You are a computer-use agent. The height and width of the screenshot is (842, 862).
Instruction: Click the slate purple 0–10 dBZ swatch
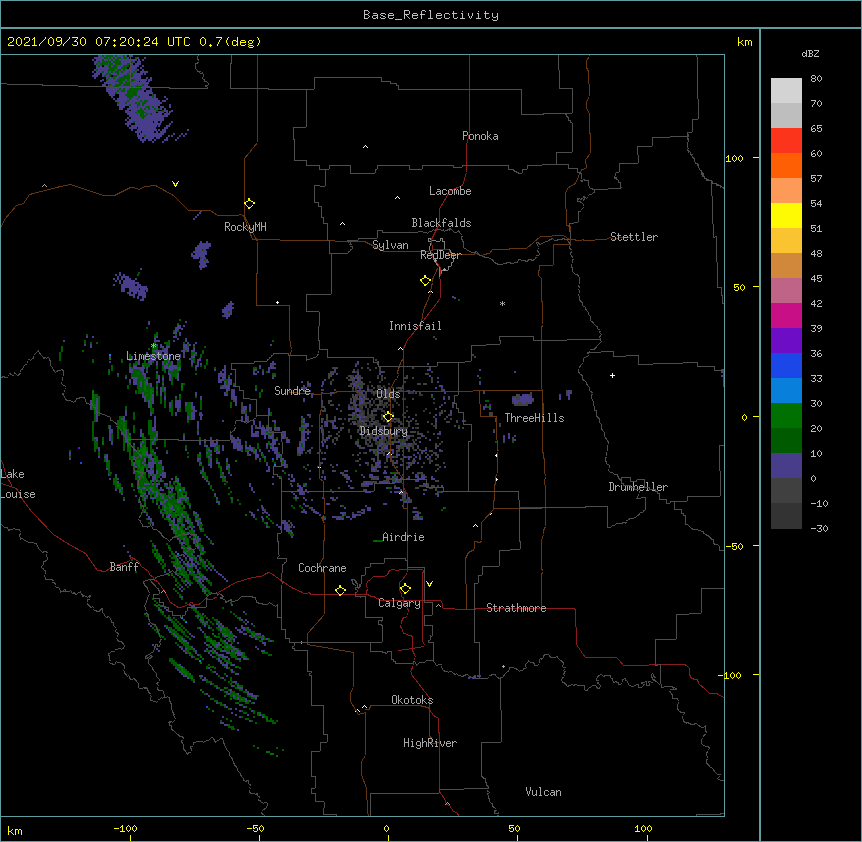[786, 466]
